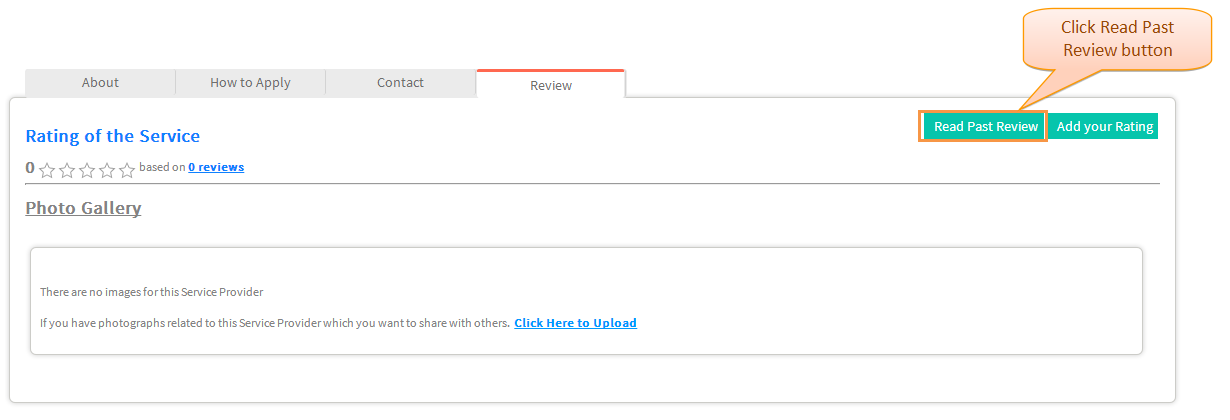The width and height of the screenshot is (1230, 420).
Task: Select the first rating star
Action: tap(47, 170)
